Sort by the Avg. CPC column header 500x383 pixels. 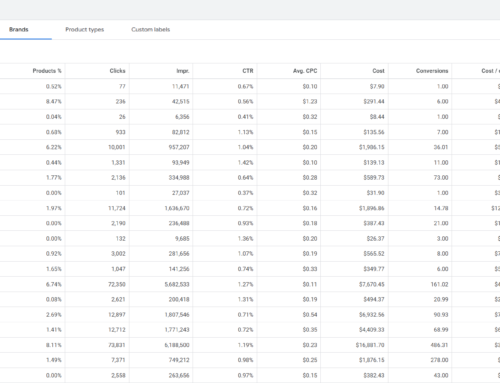(305, 71)
